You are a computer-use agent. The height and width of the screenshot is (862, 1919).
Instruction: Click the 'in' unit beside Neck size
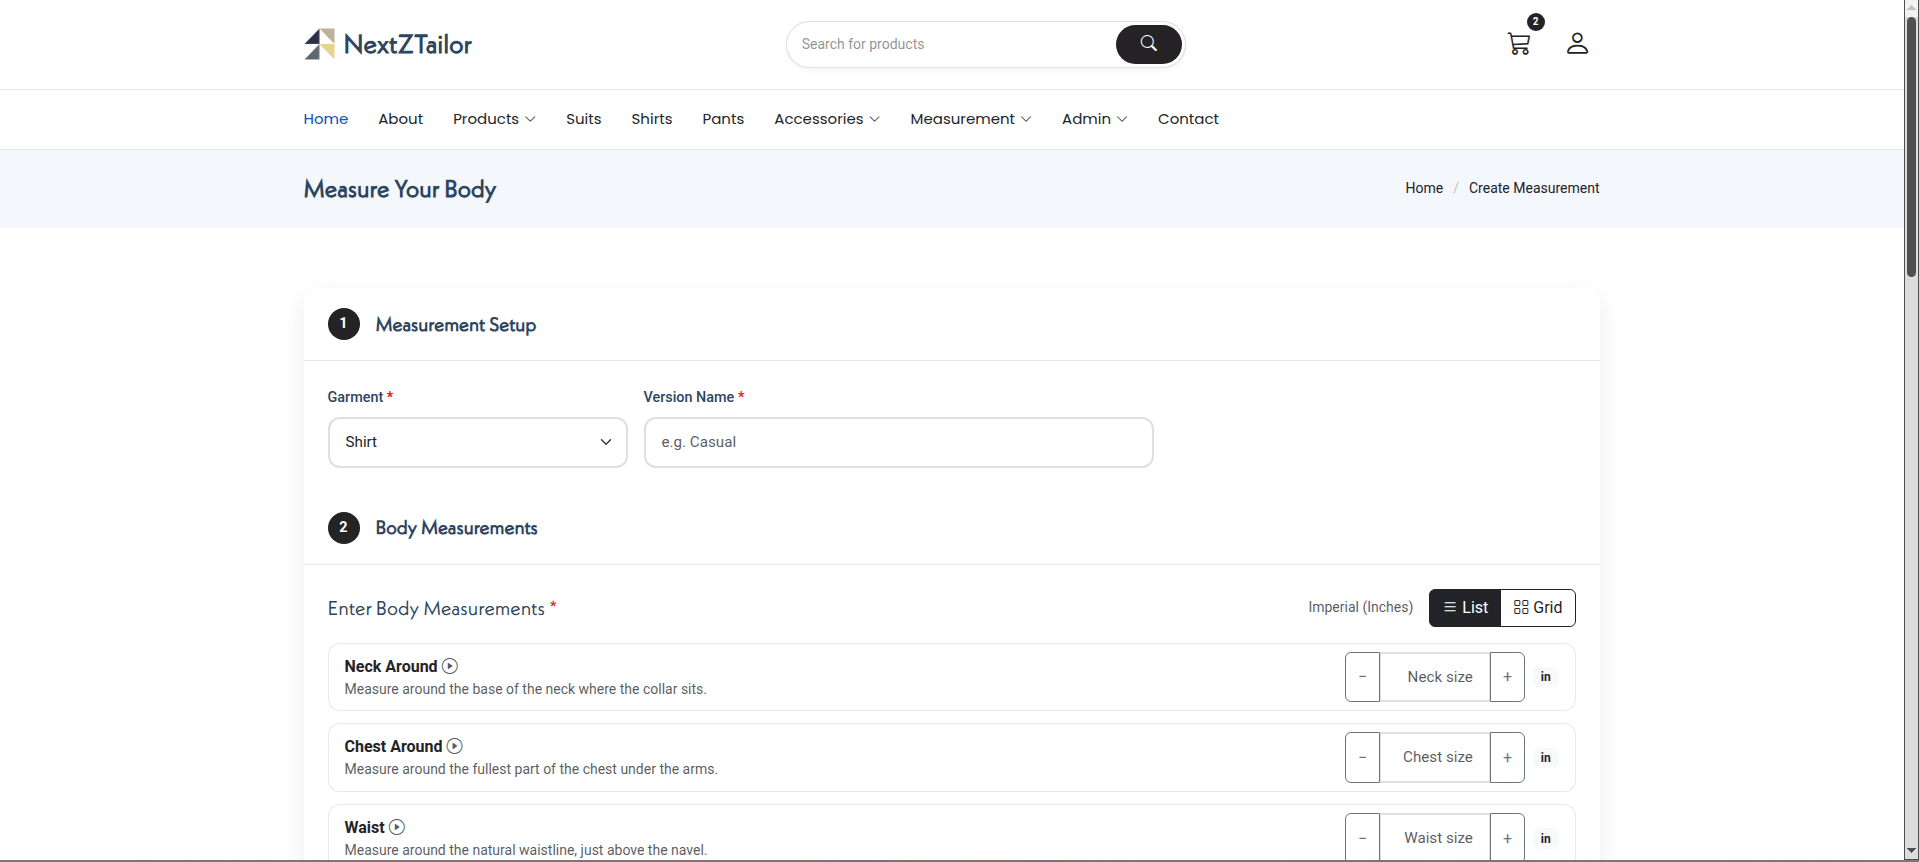pos(1545,677)
